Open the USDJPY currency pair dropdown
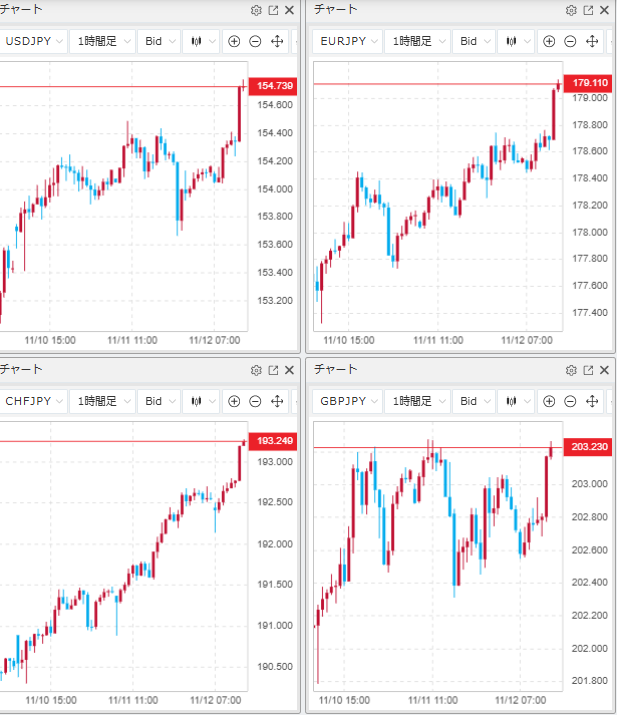The width and height of the screenshot is (617, 715). (x=35, y=41)
